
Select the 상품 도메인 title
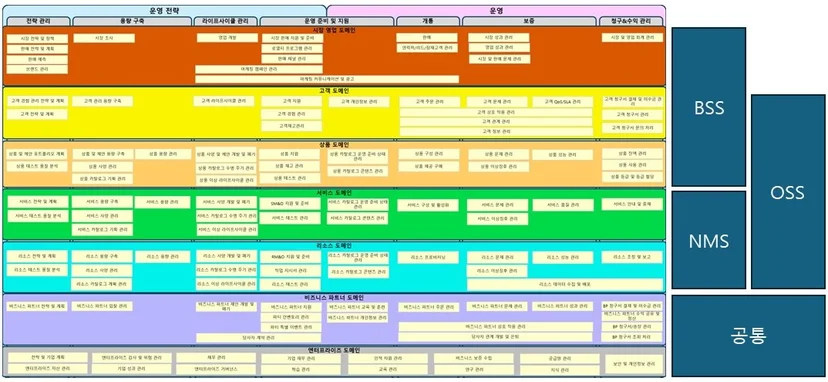(334, 144)
